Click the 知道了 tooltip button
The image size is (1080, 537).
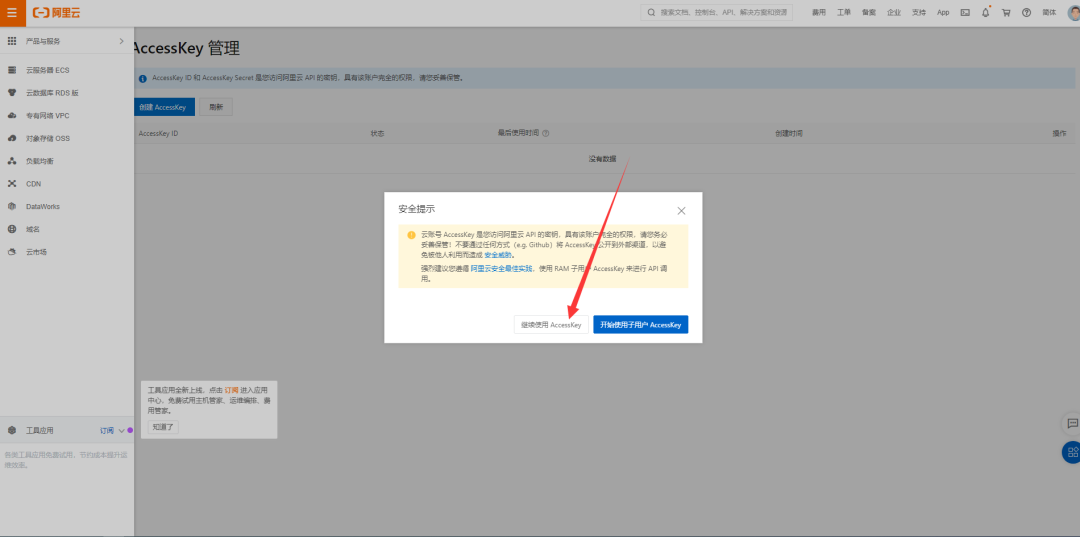pos(163,427)
